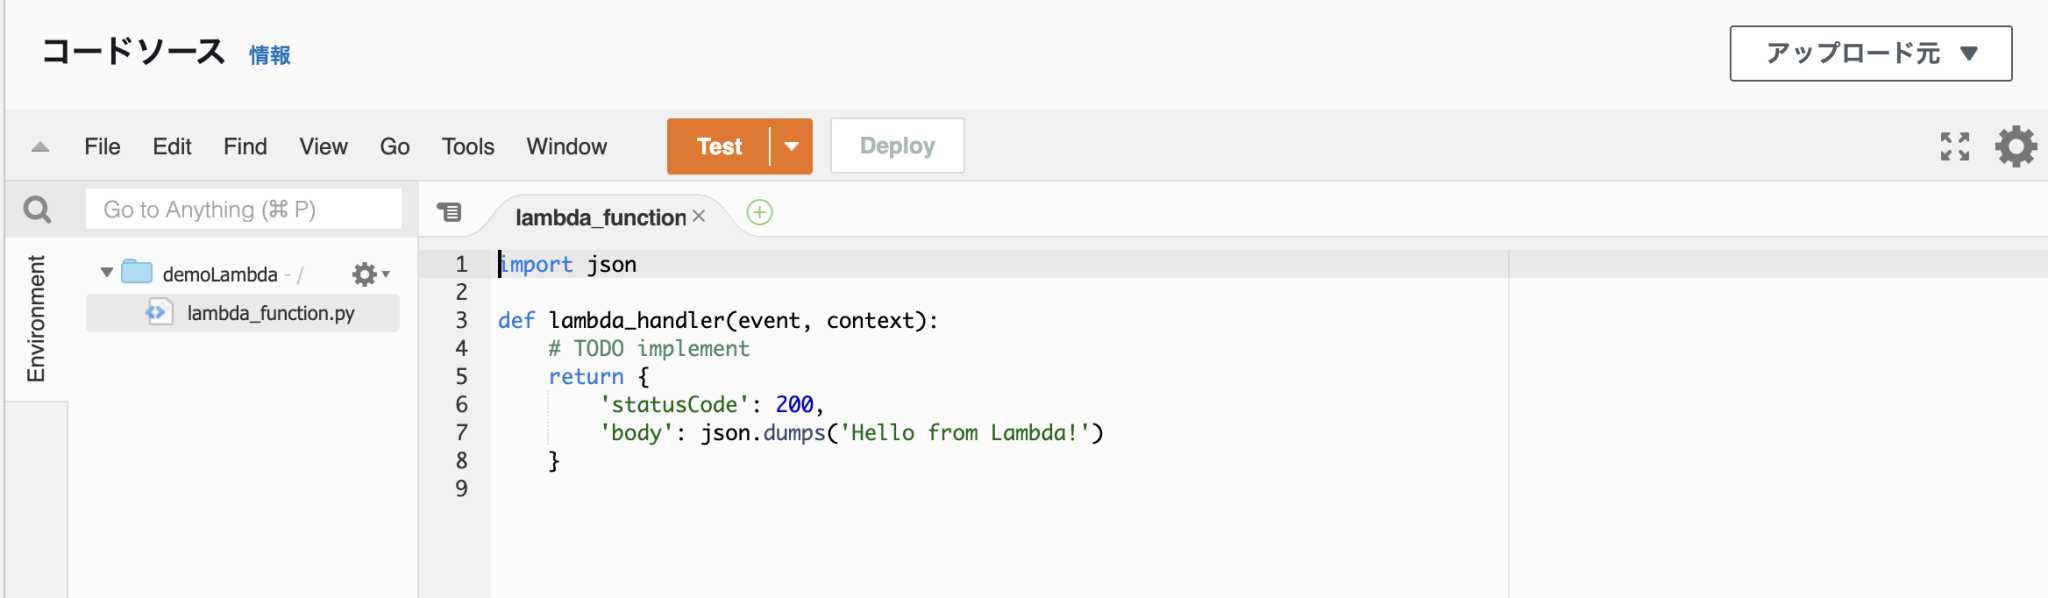The image size is (2048, 598).
Task: Open the editor preferences gear icon
Action: coord(2015,147)
